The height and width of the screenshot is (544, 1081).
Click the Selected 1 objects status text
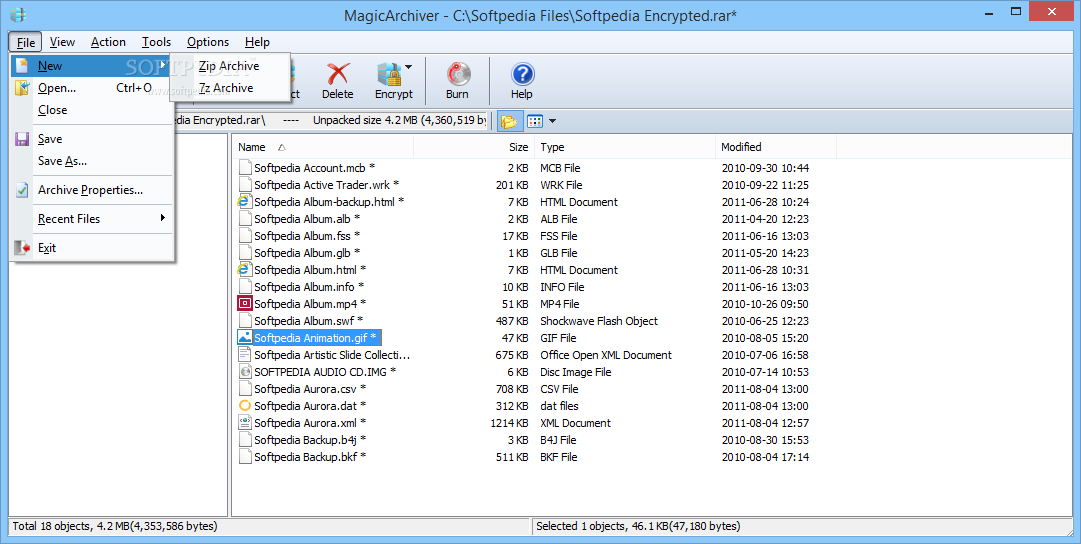pos(638,526)
